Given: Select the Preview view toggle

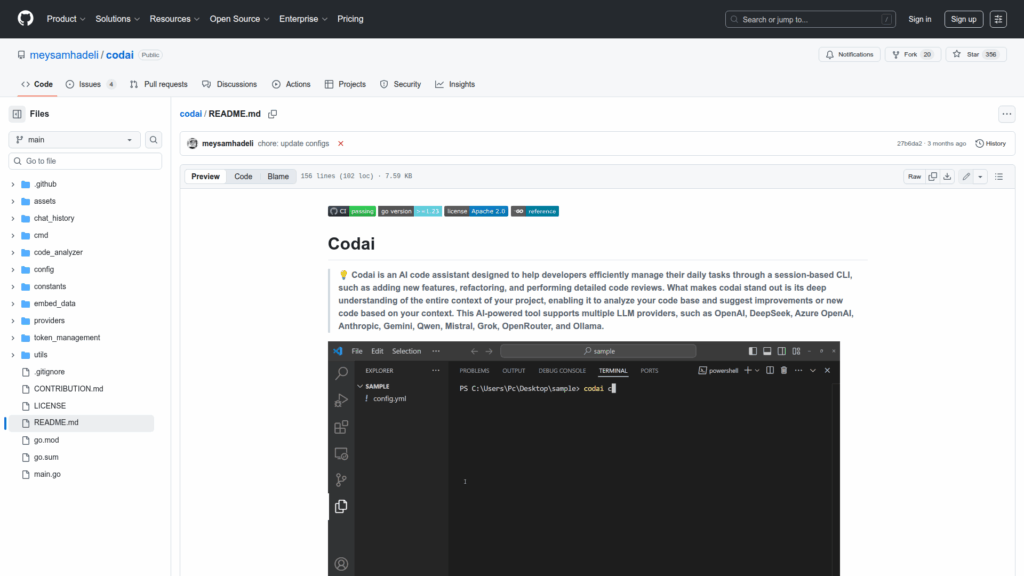Looking at the screenshot, I should [205, 177].
